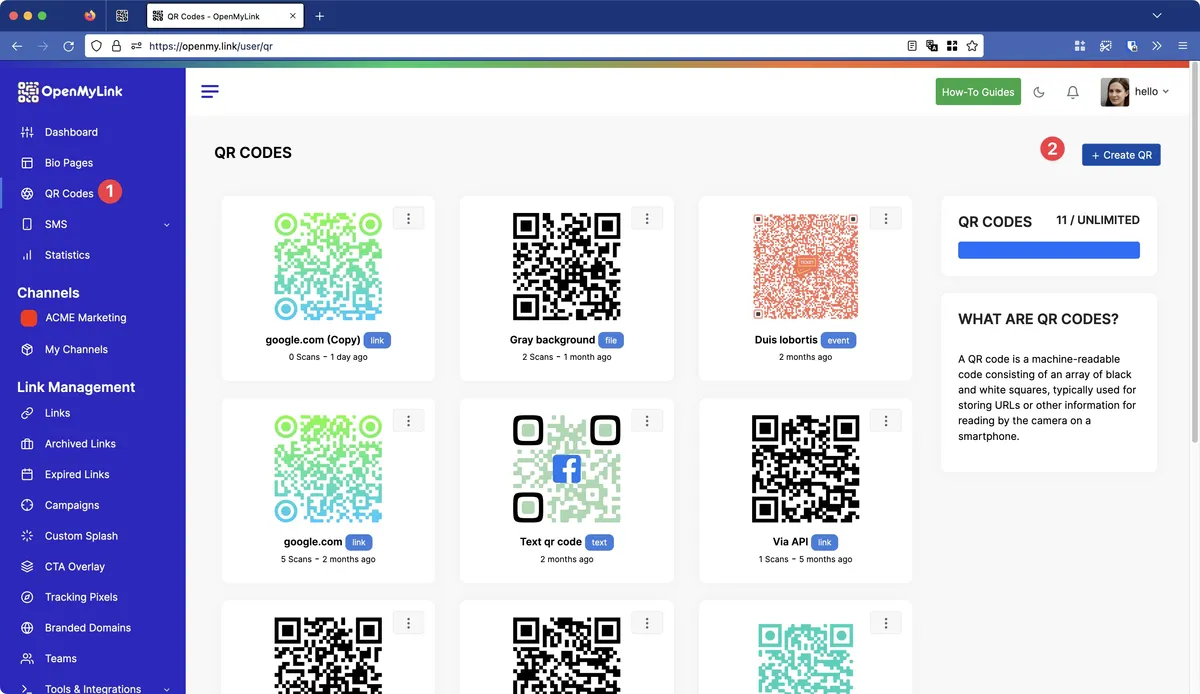The height and width of the screenshot is (694, 1200).
Task: Click the link badge on Via API
Action: (824, 542)
